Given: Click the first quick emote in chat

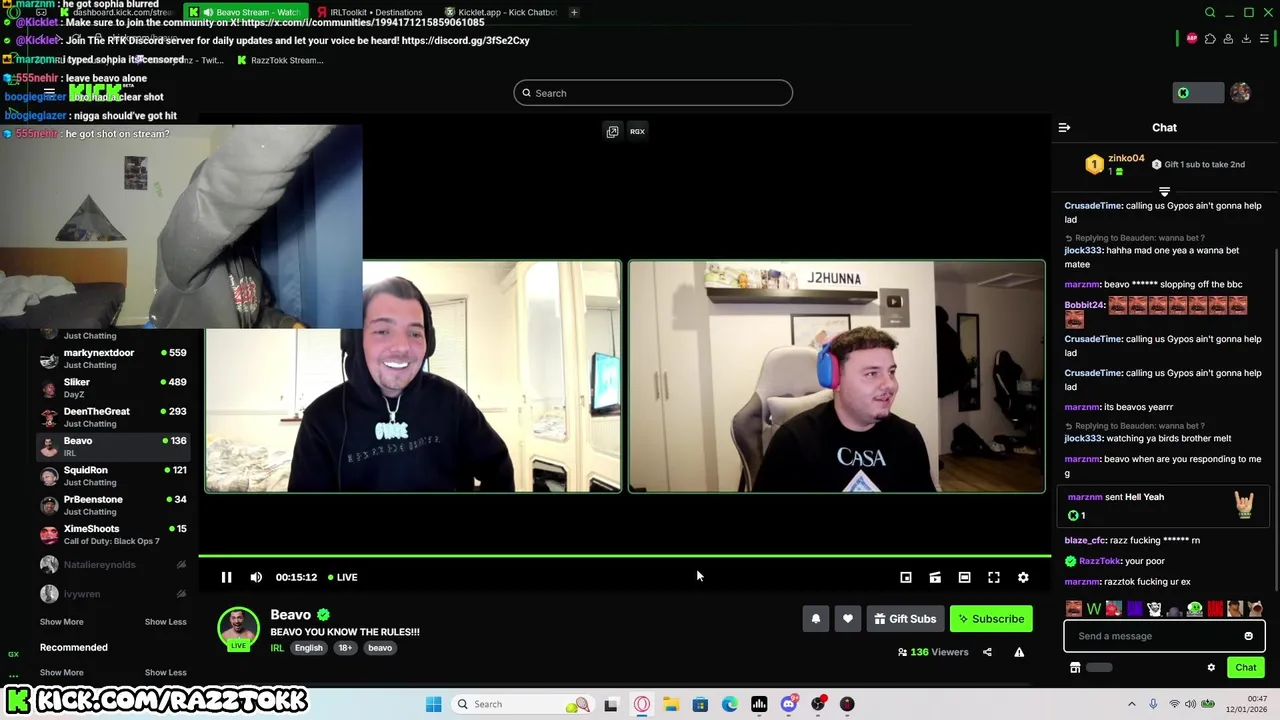Looking at the screenshot, I should pyautogui.click(x=1074, y=608).
